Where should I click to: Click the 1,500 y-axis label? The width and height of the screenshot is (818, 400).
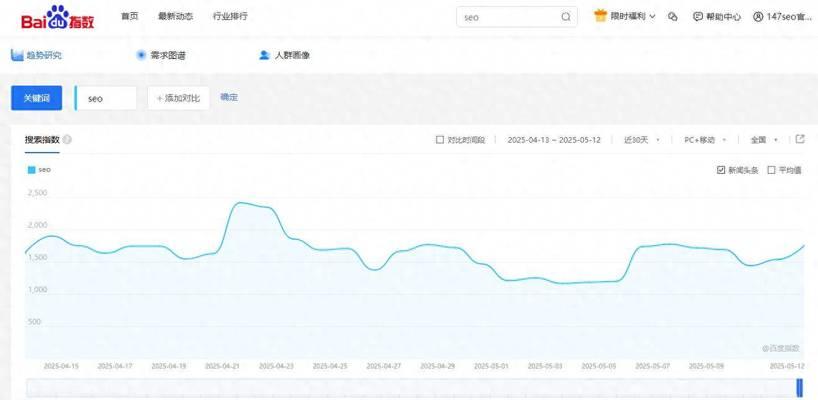(x=37, y=258)
